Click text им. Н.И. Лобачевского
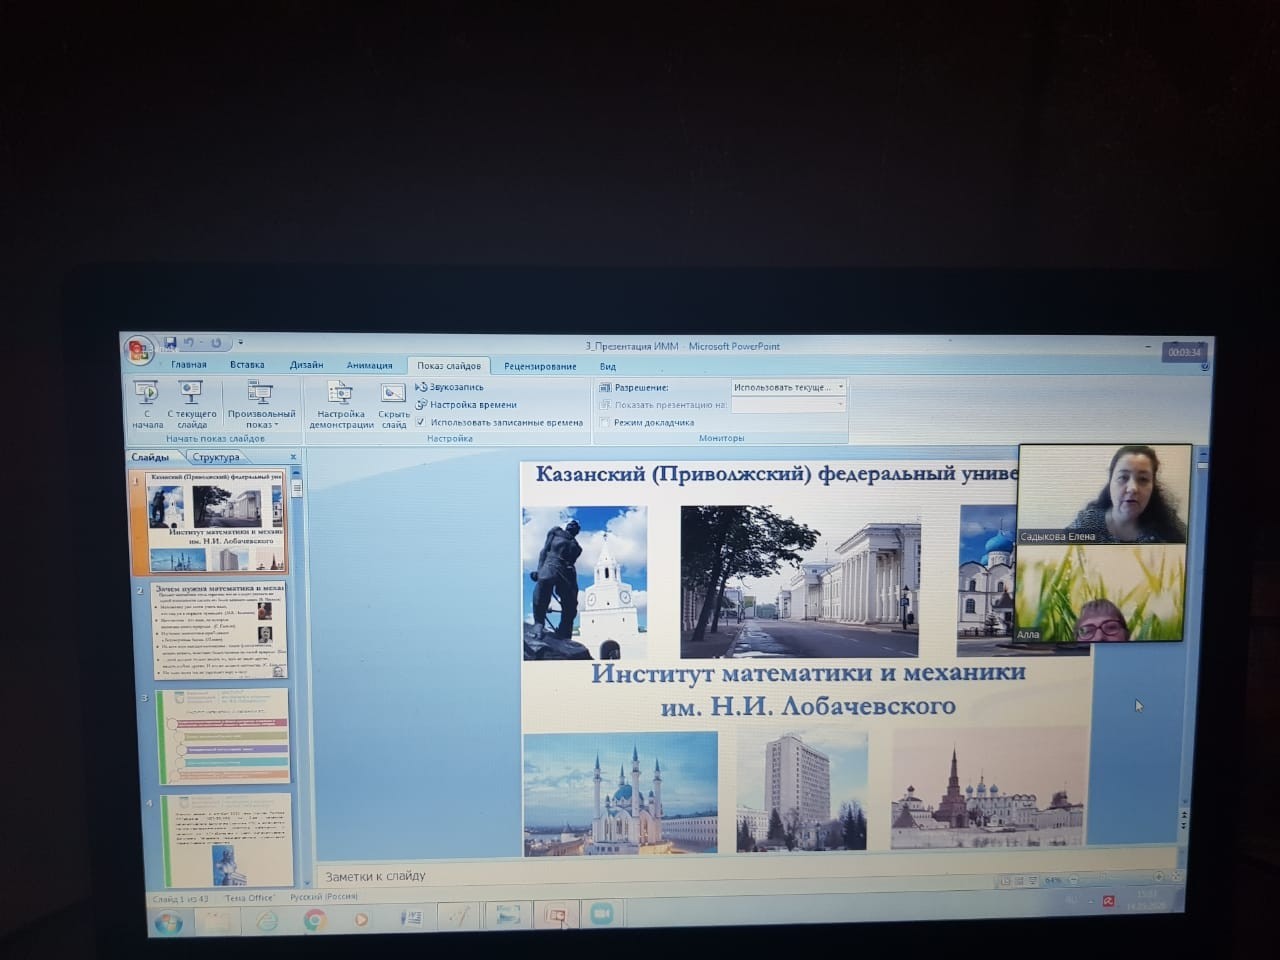Viewport: 1280px width, 960px height. (x=808, y=707)
